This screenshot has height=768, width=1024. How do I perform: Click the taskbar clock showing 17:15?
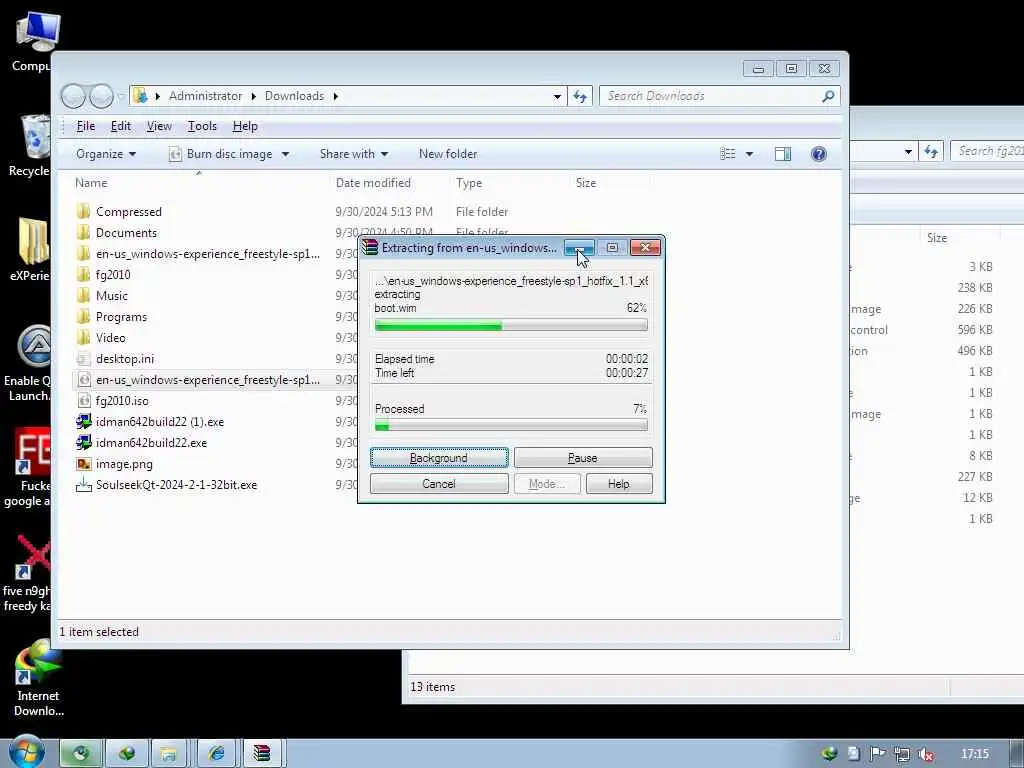tap(975, 754)
